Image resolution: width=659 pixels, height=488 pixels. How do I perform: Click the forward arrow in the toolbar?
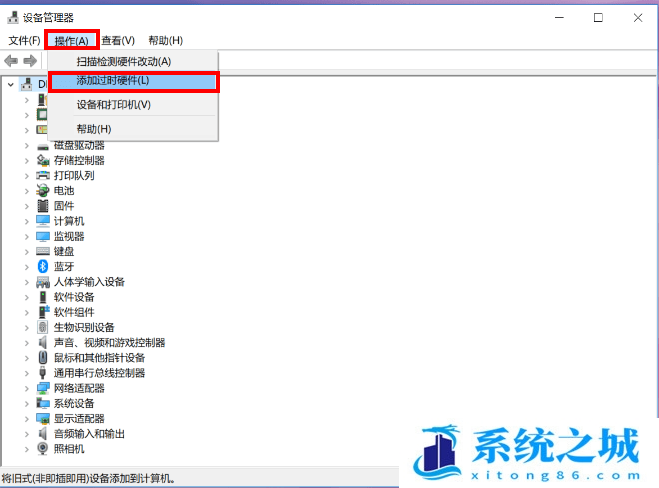click(30, 61)
